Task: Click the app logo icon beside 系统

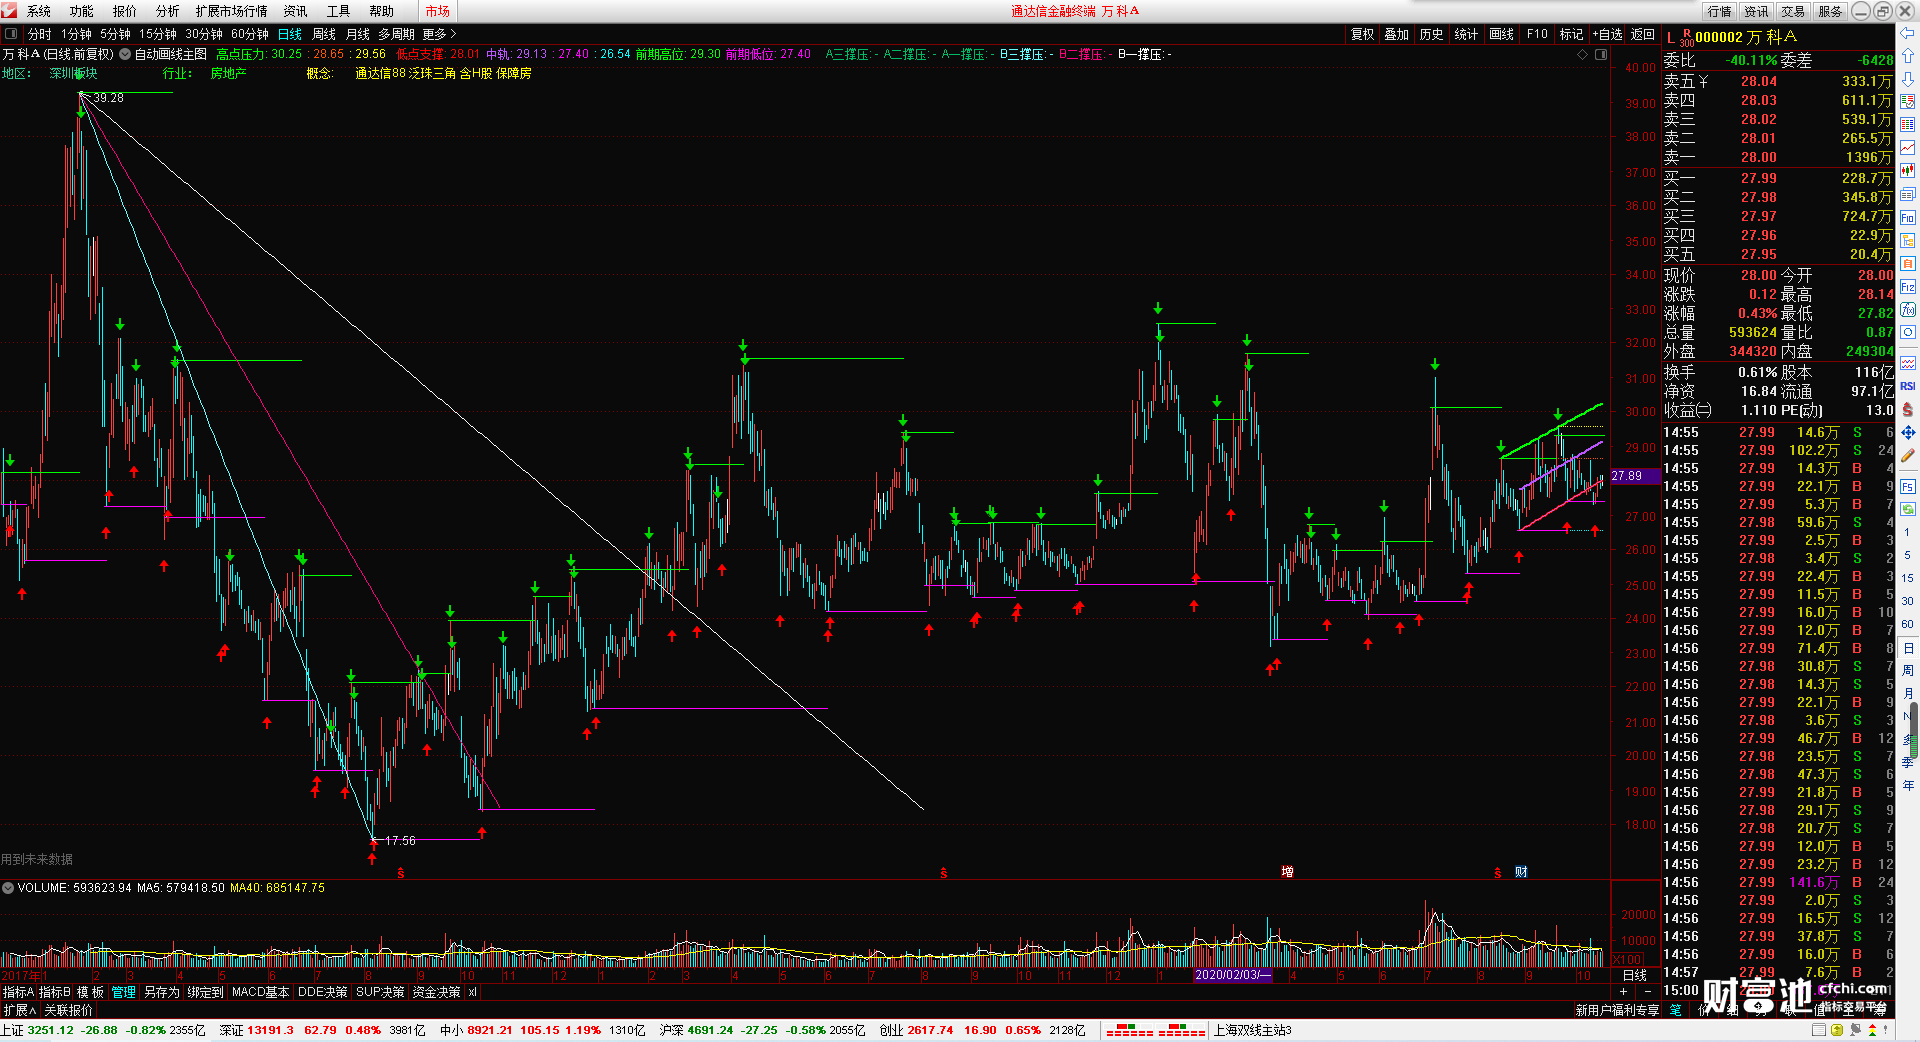Action: 10,11
